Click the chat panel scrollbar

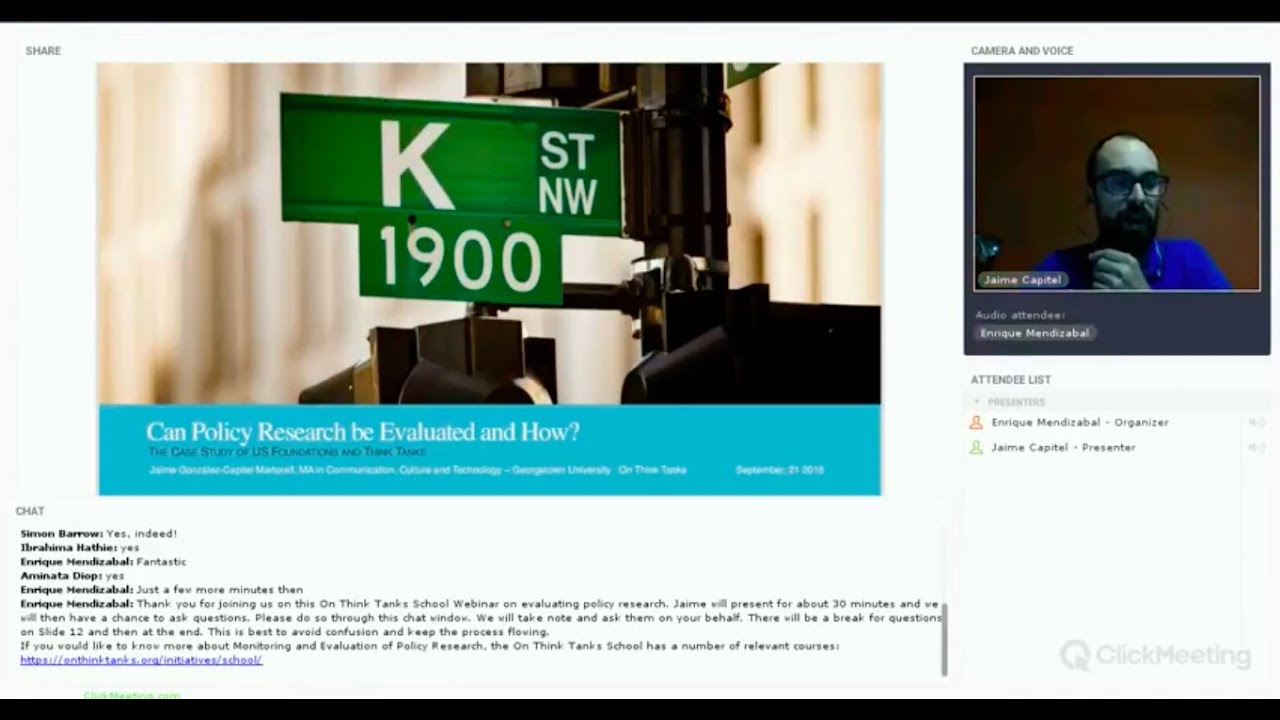[944, 639]
